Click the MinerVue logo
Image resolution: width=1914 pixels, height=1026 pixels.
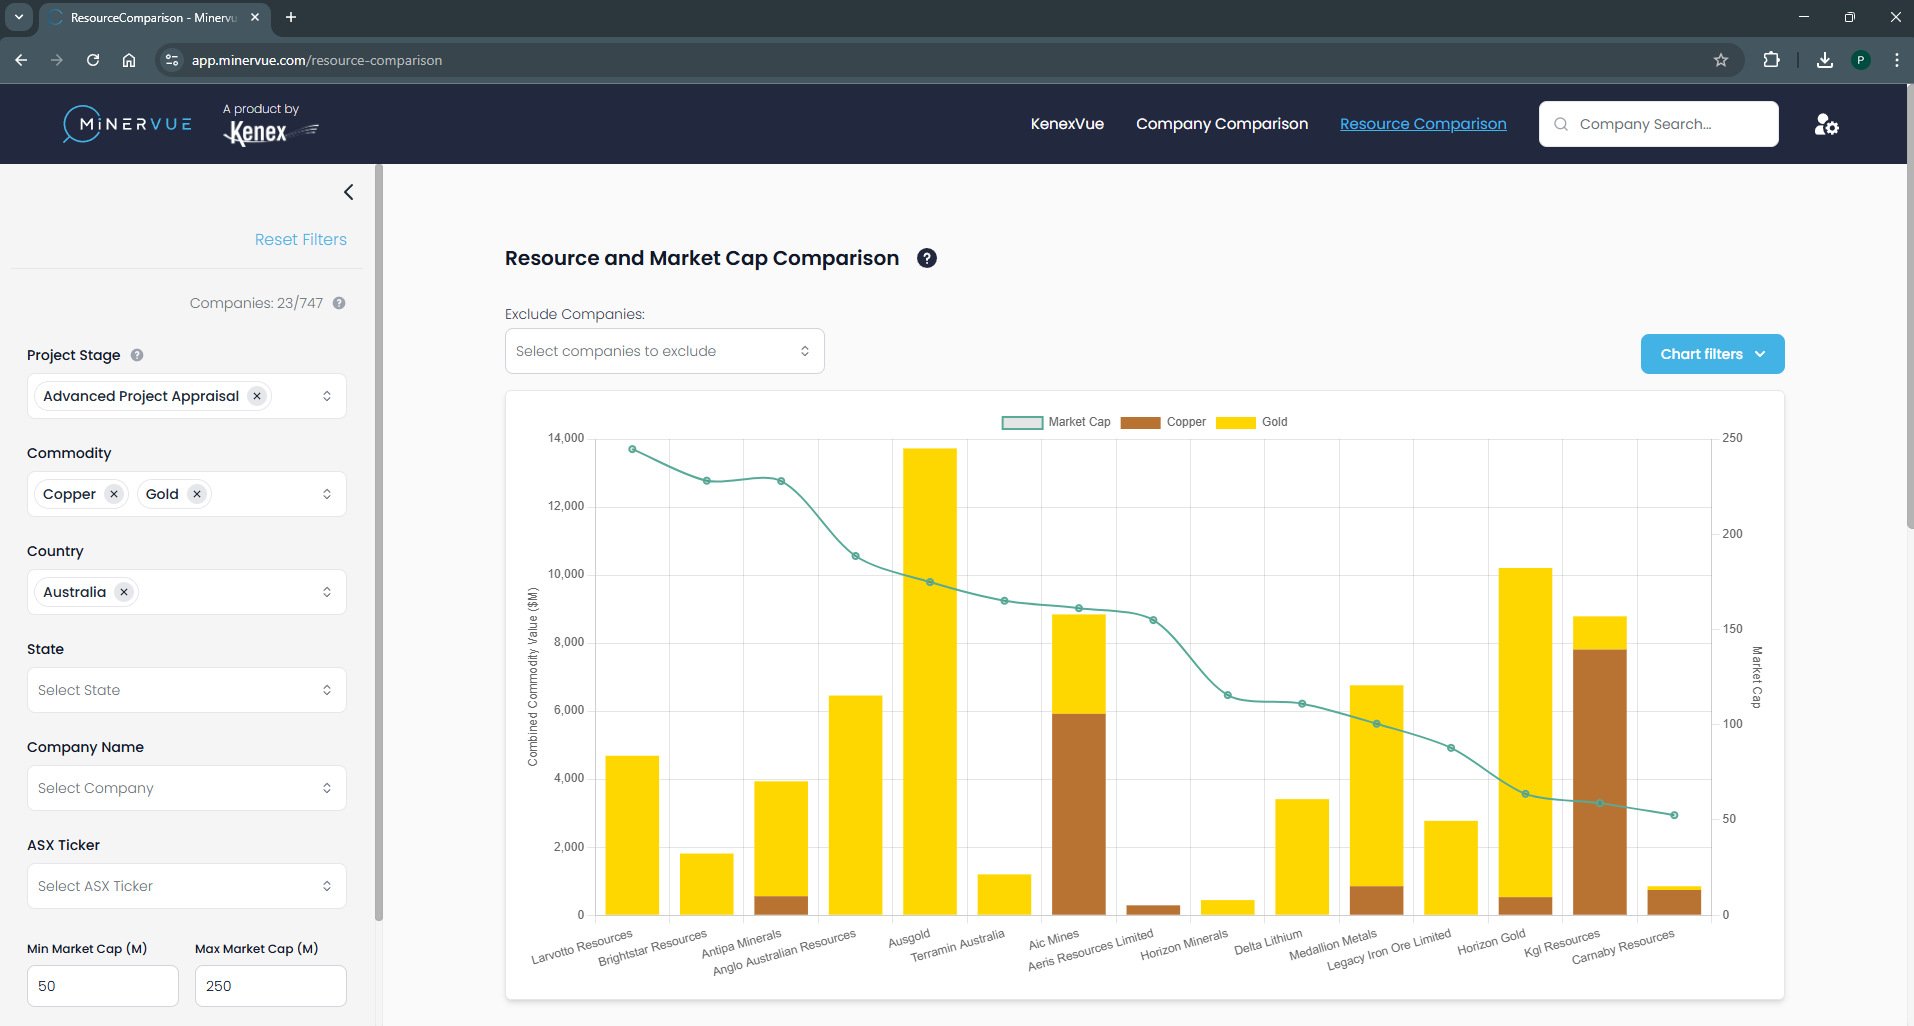point(128,124)
